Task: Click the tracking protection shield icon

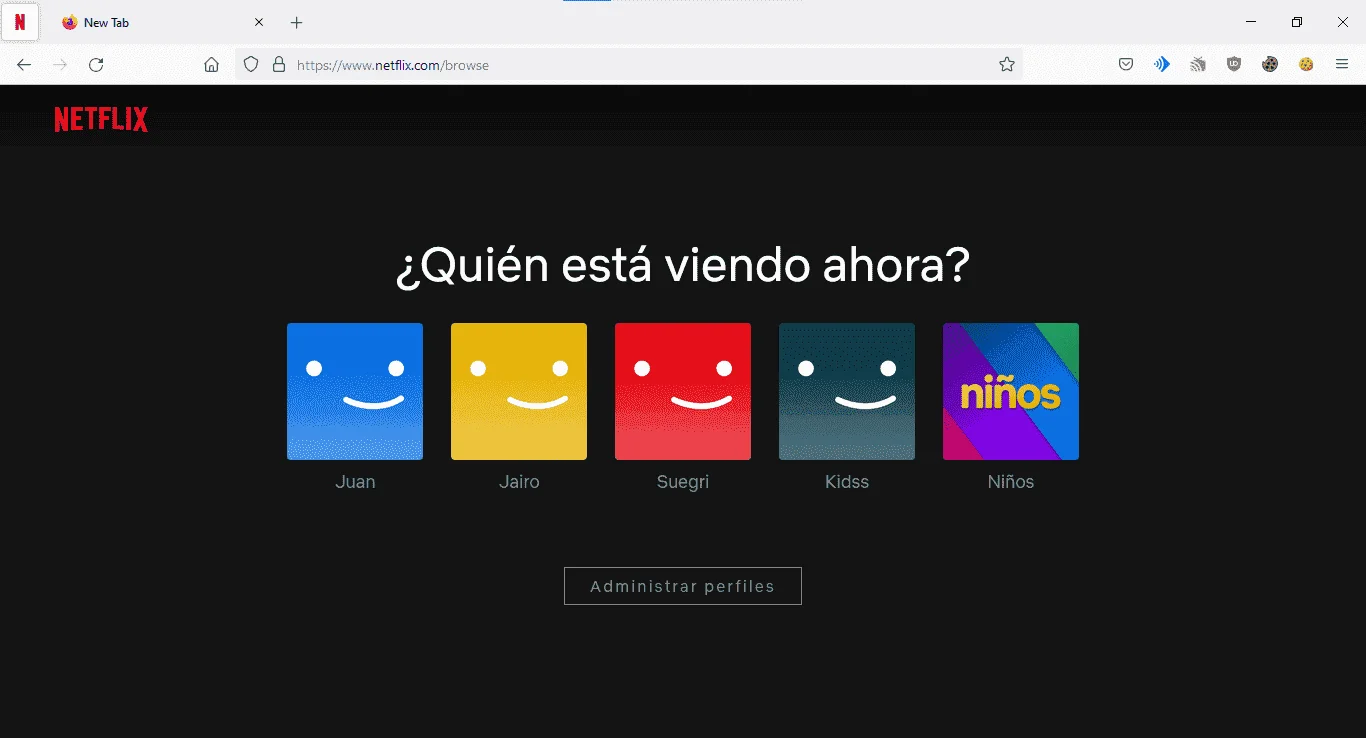Action: (x=251, y=65)
